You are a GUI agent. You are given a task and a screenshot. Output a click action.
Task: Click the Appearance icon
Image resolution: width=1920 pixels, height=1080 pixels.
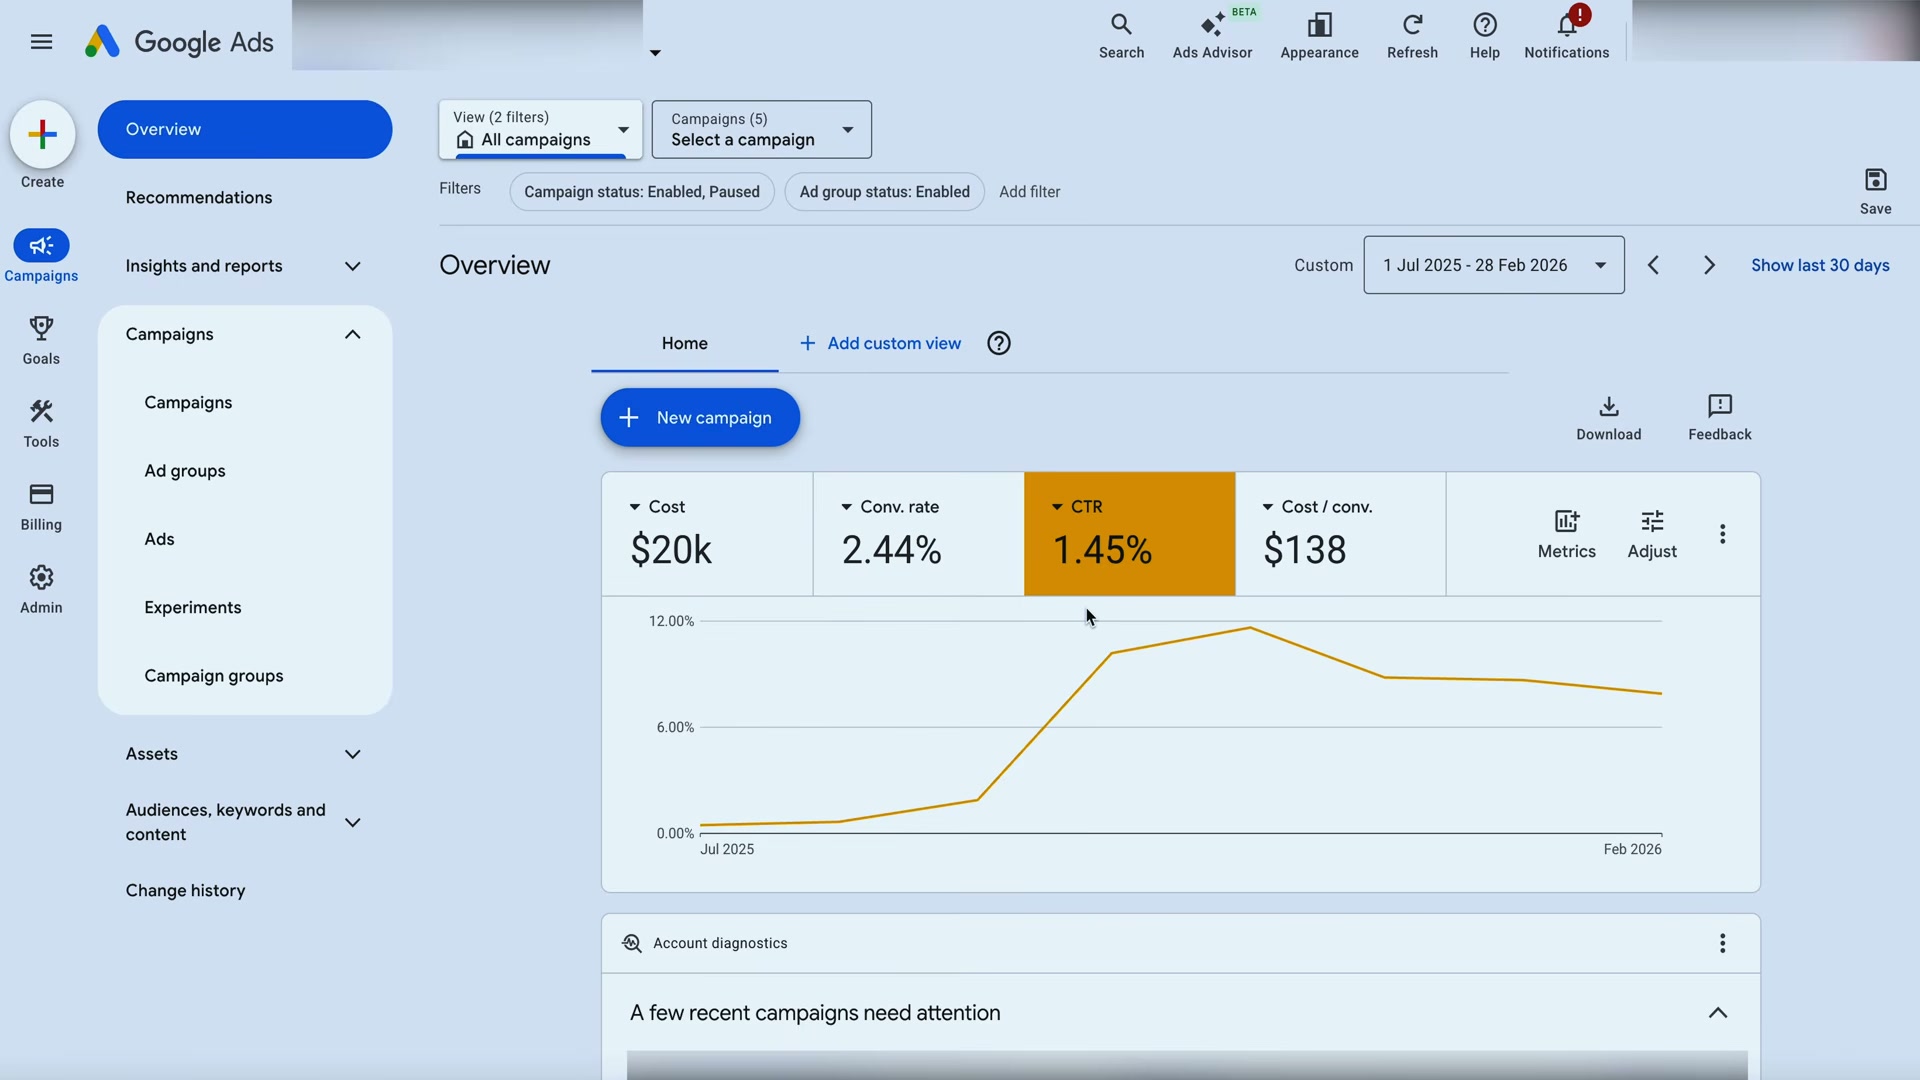[x=1319, y=35]
